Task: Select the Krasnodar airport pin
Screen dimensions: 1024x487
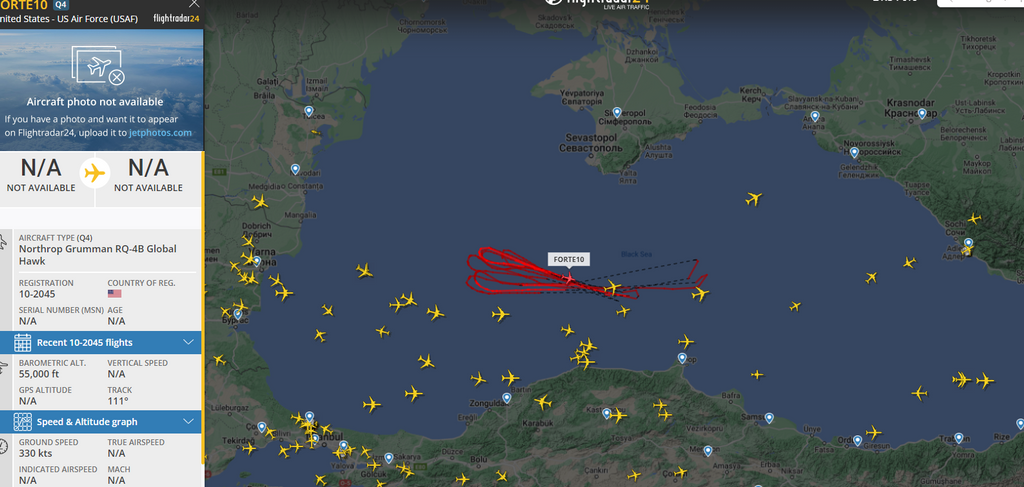Action: (x=921, y=114)
